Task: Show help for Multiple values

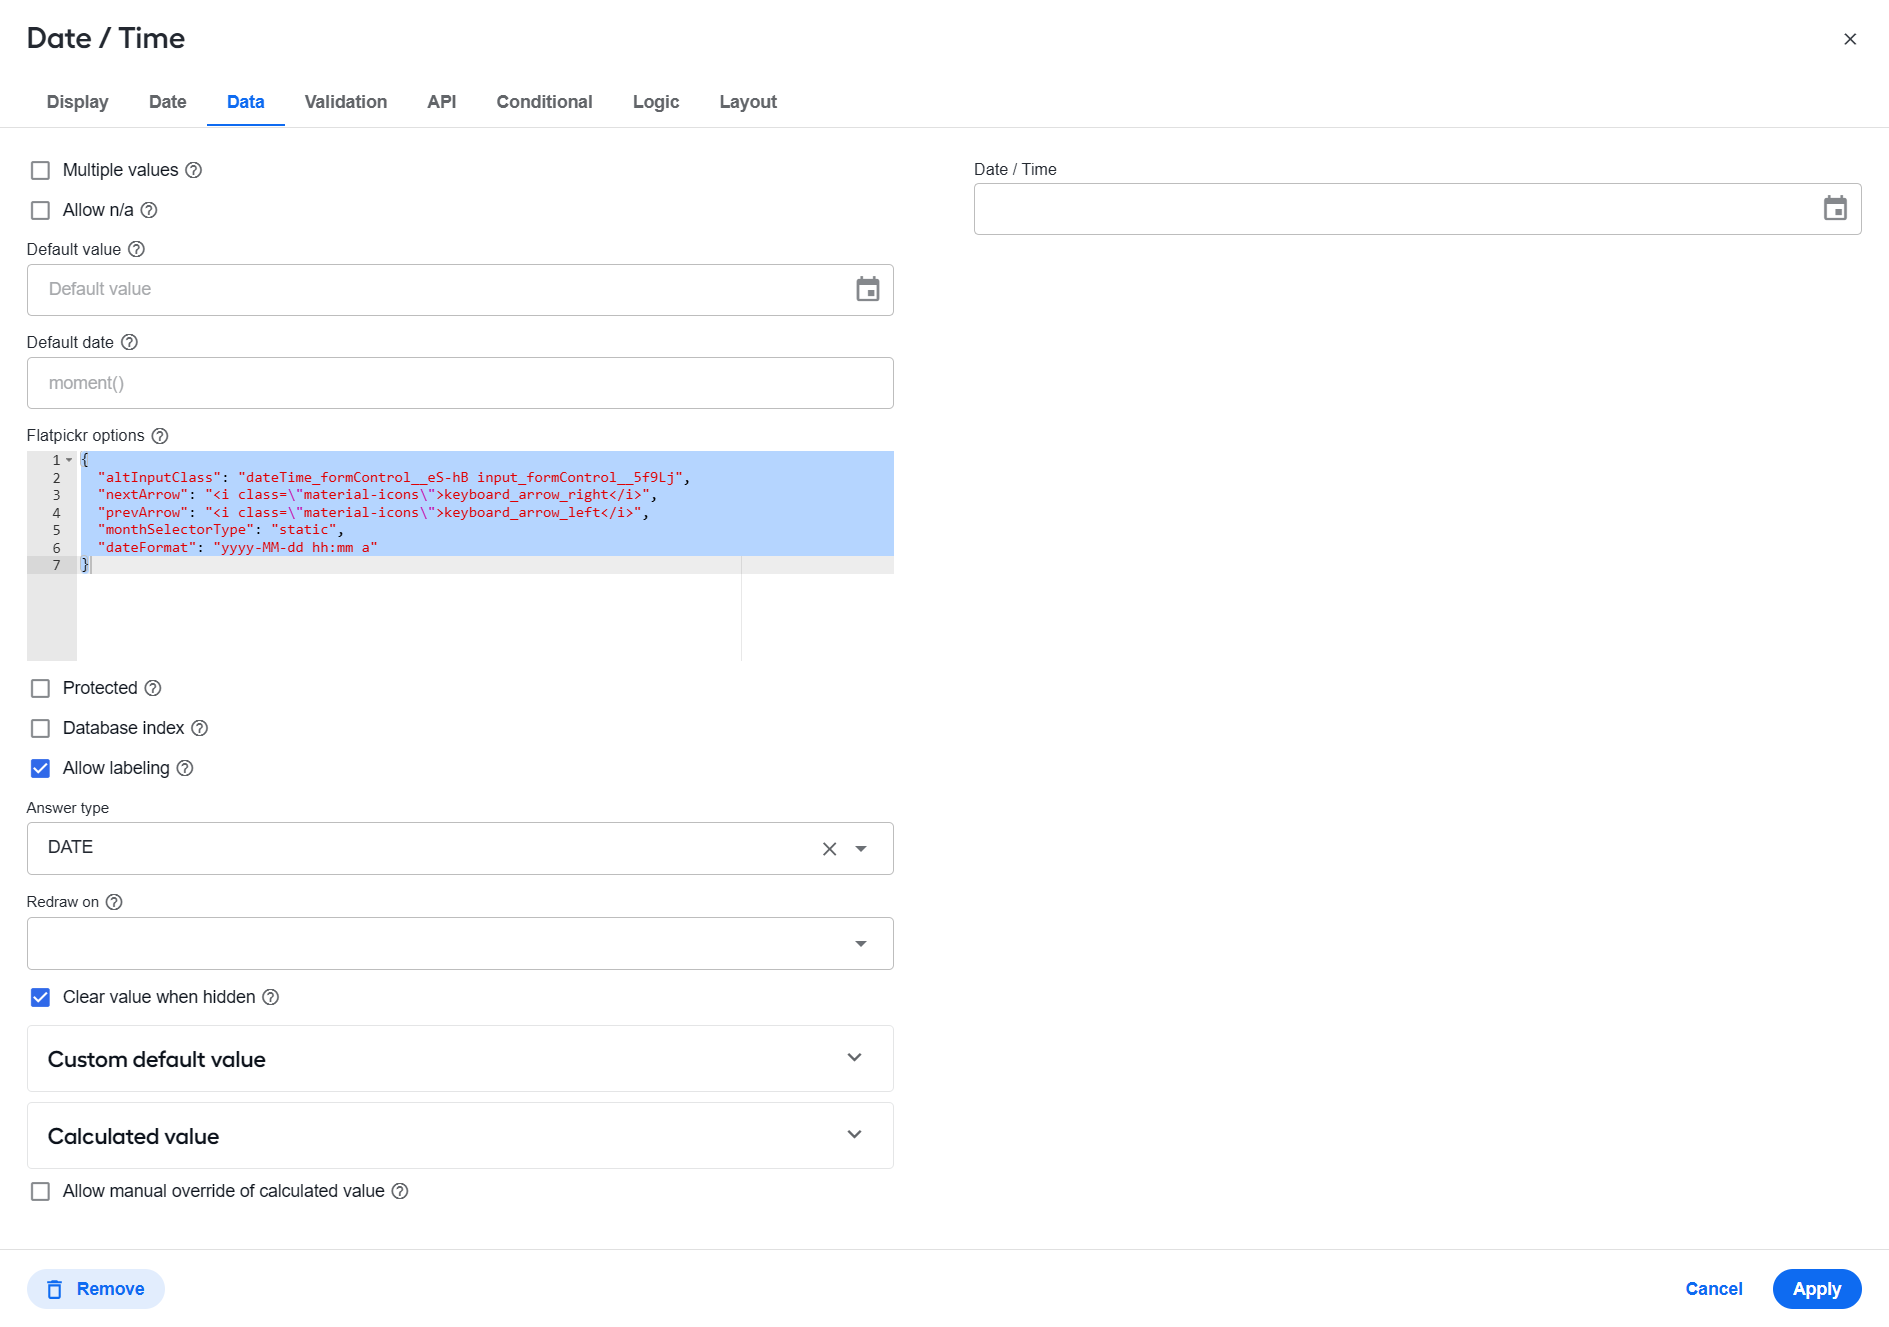Action: [x=194, y=170]
